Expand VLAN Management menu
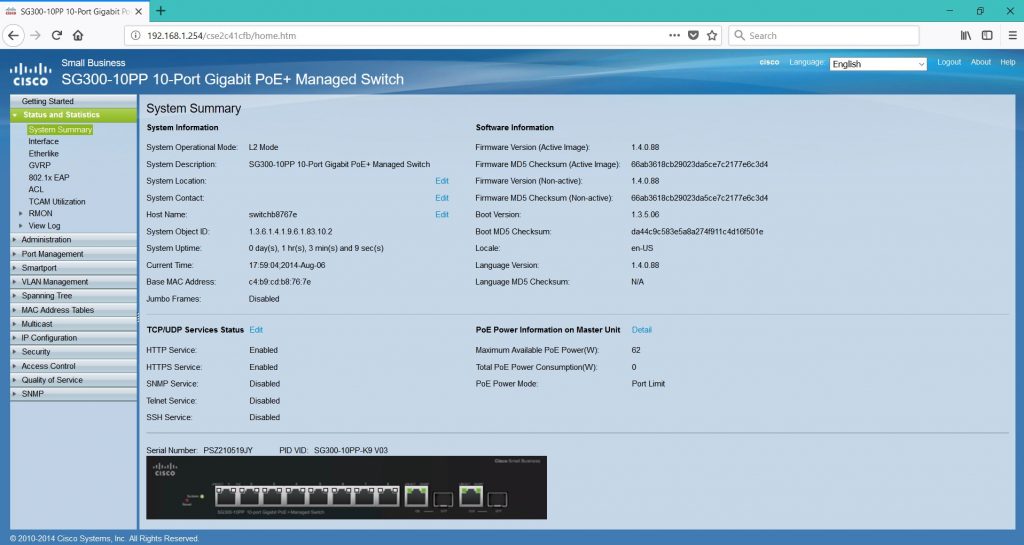 73,282
